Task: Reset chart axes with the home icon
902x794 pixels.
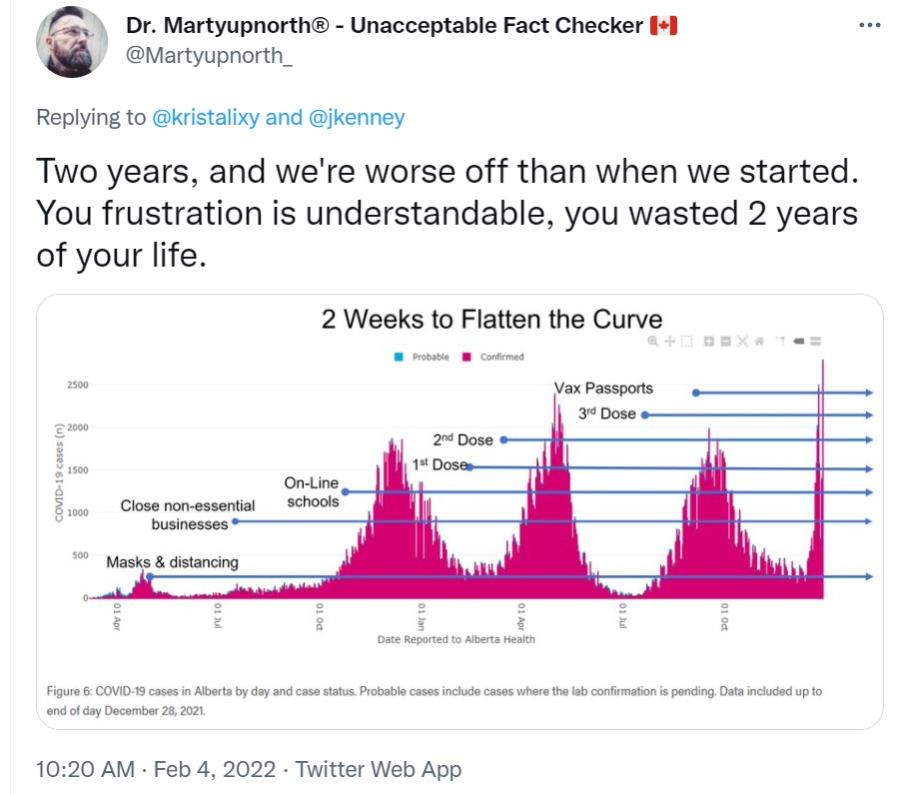Action: [759, 341]
